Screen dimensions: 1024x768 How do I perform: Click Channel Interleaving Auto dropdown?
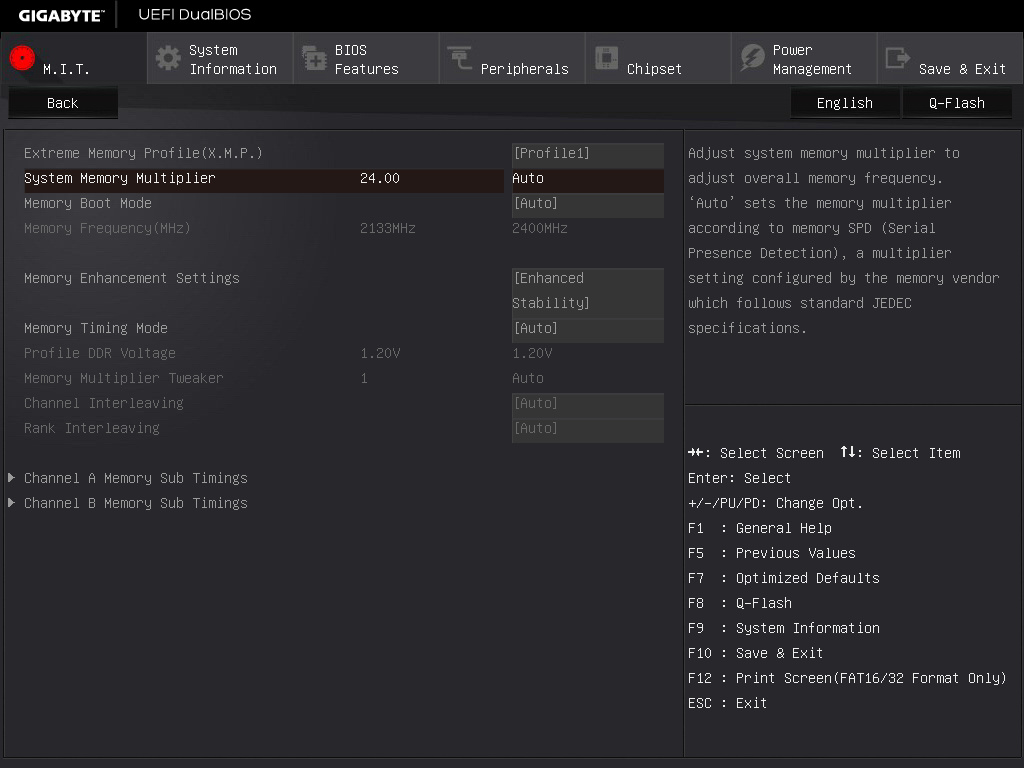588,404
